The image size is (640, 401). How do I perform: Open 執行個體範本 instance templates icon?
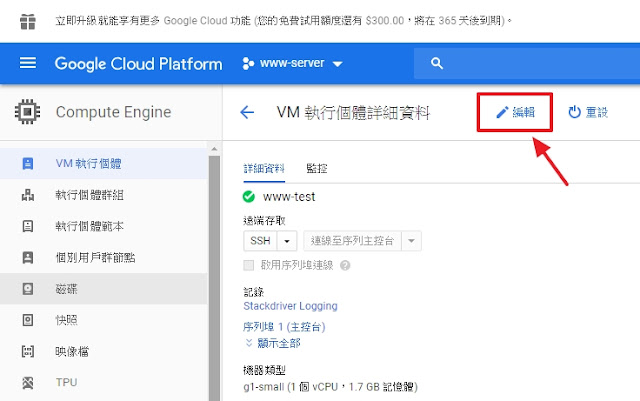tap(28, 226)
